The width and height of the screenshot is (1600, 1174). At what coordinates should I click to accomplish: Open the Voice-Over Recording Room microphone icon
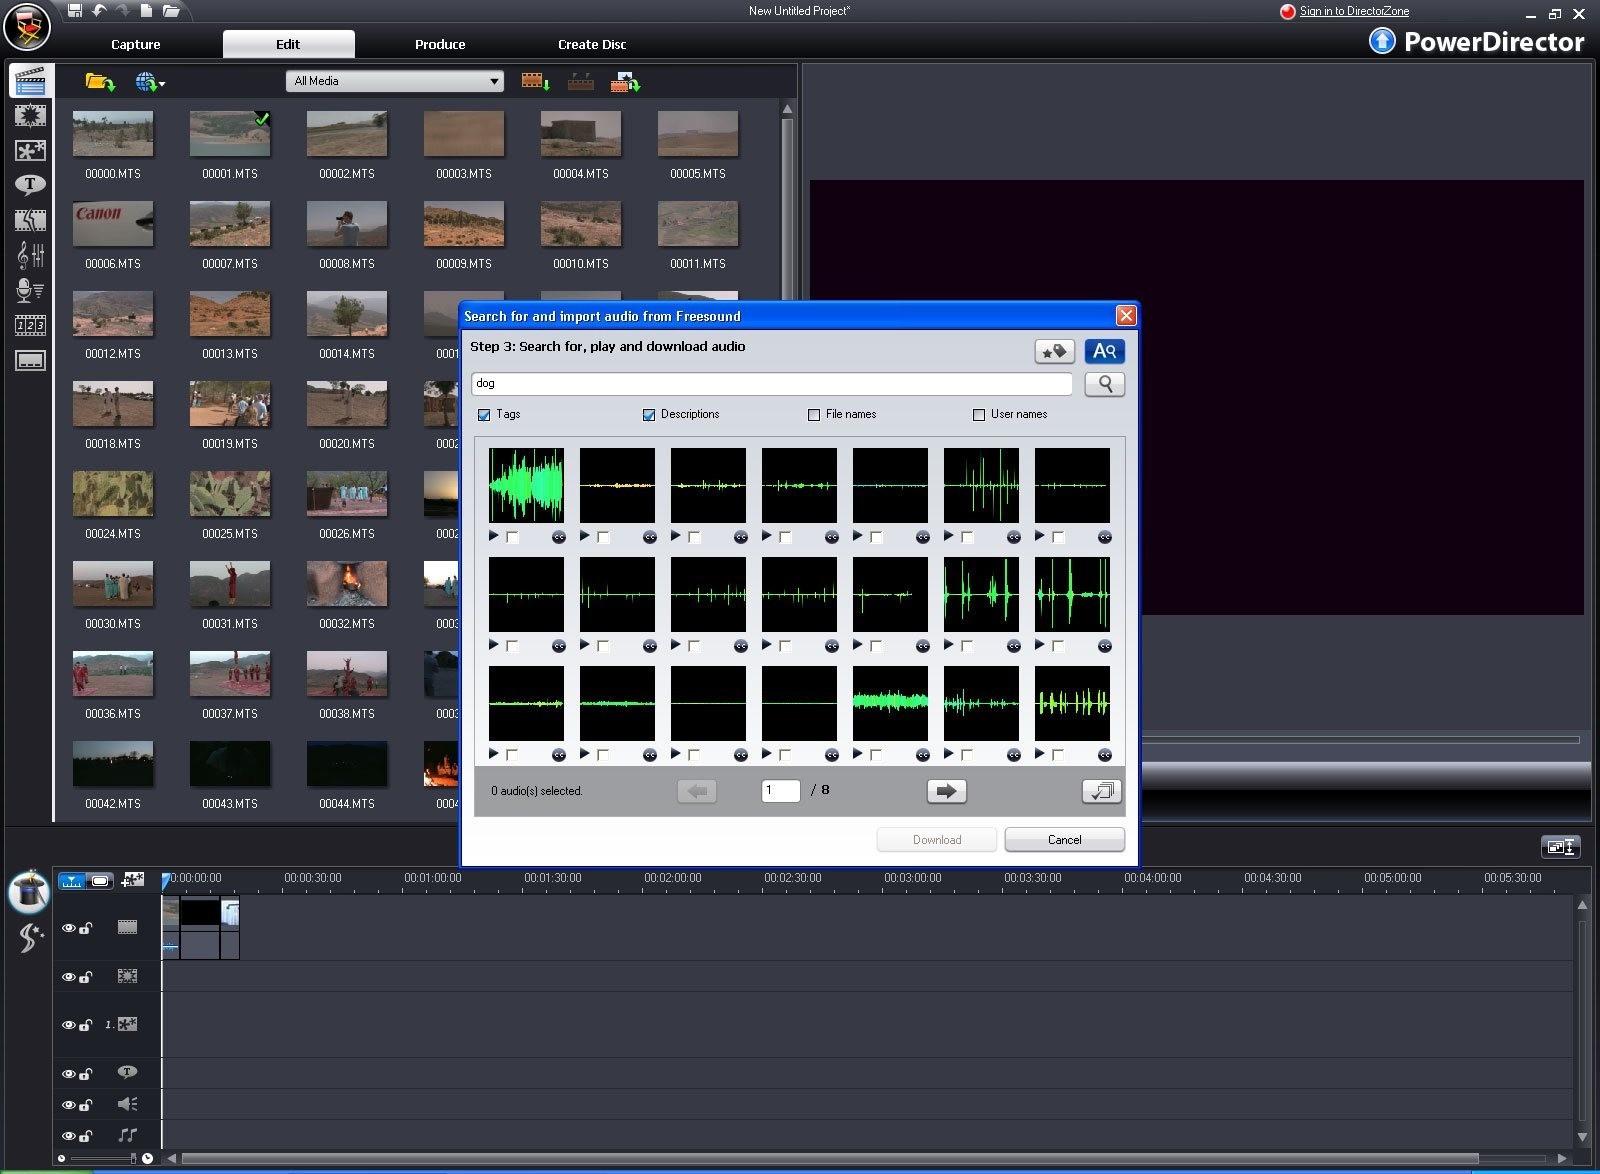click(x=30, y=291)
